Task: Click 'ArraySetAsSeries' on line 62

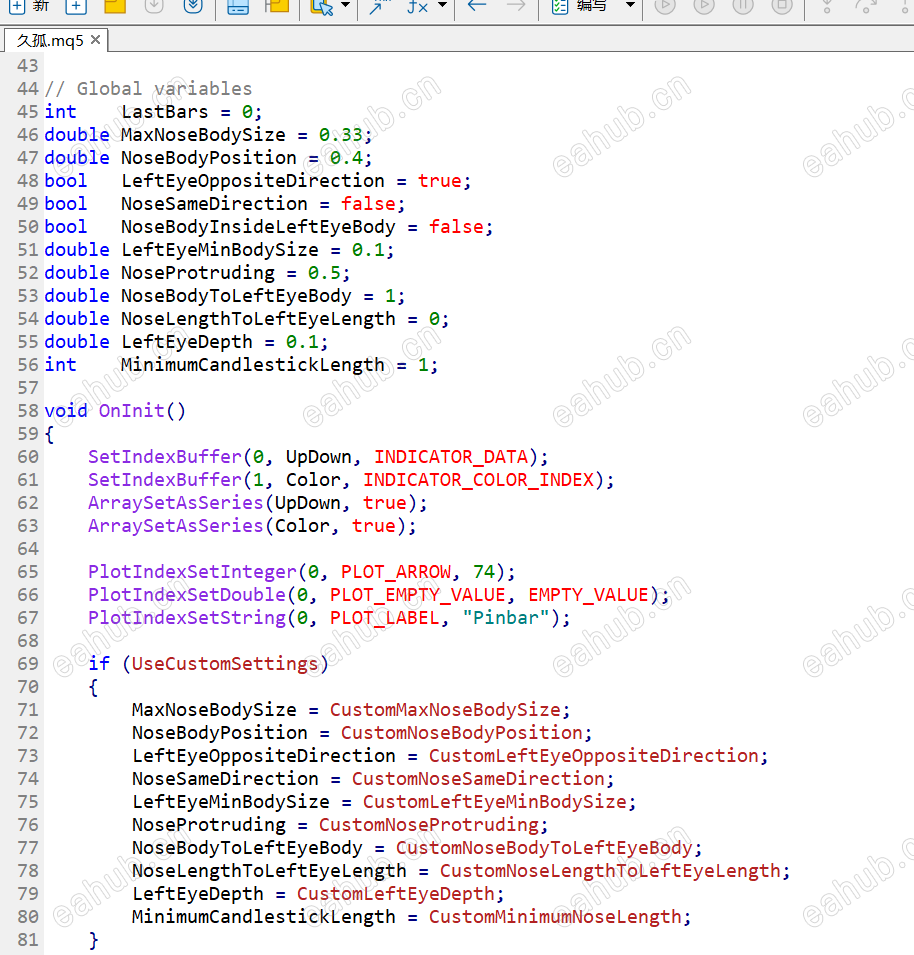Action: [175, 502]
